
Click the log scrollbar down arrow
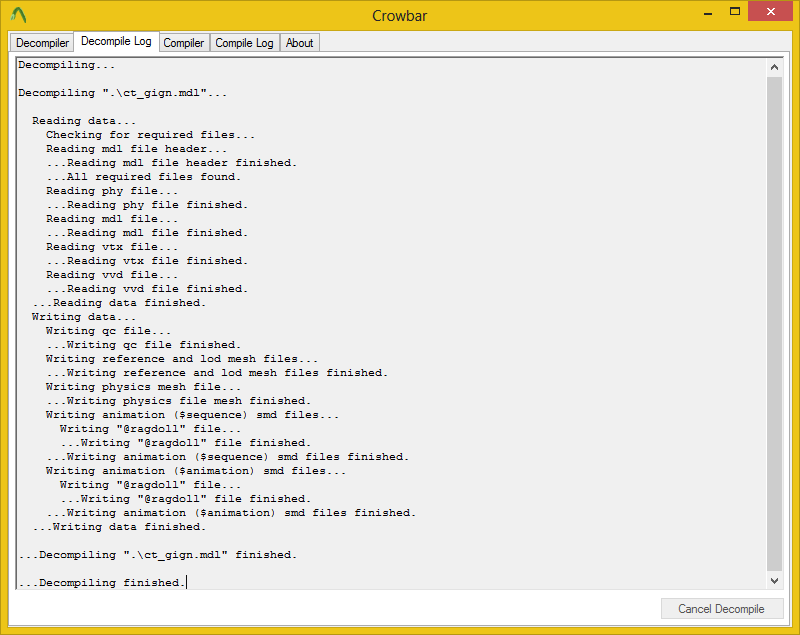(x=774, y=580)
